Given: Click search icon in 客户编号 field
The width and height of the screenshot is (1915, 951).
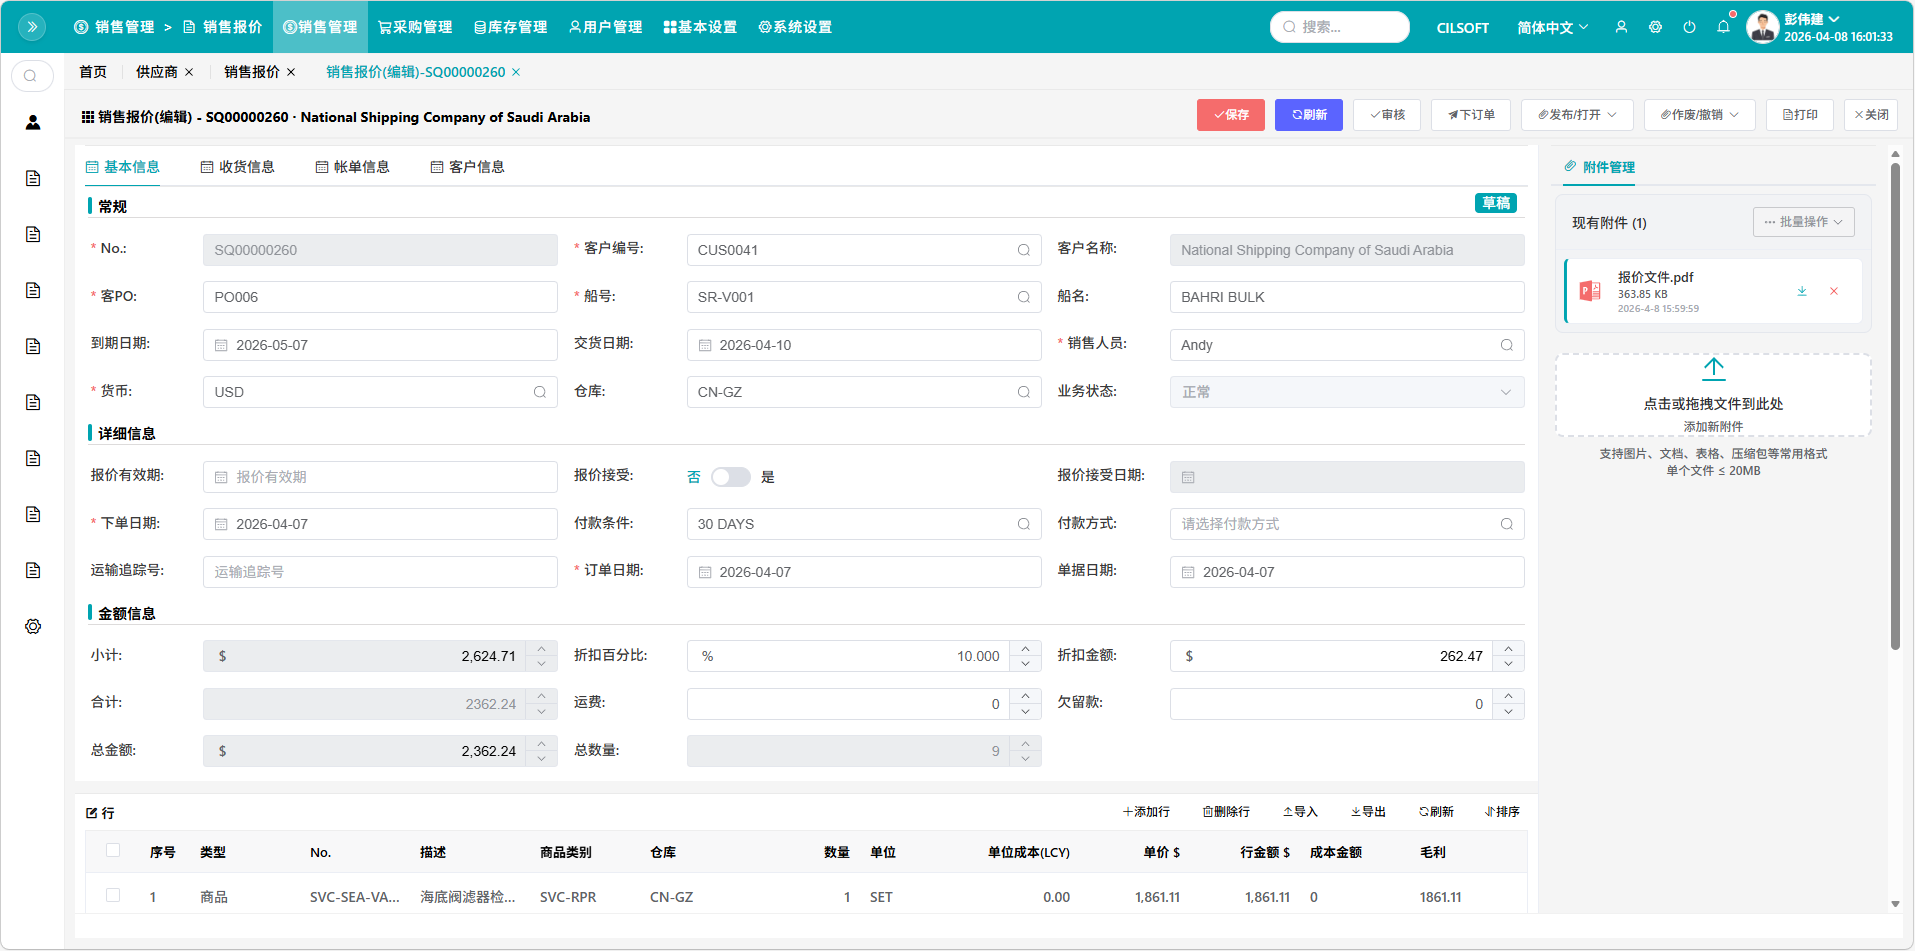Looking at the screenshot, I should 1023,250.
